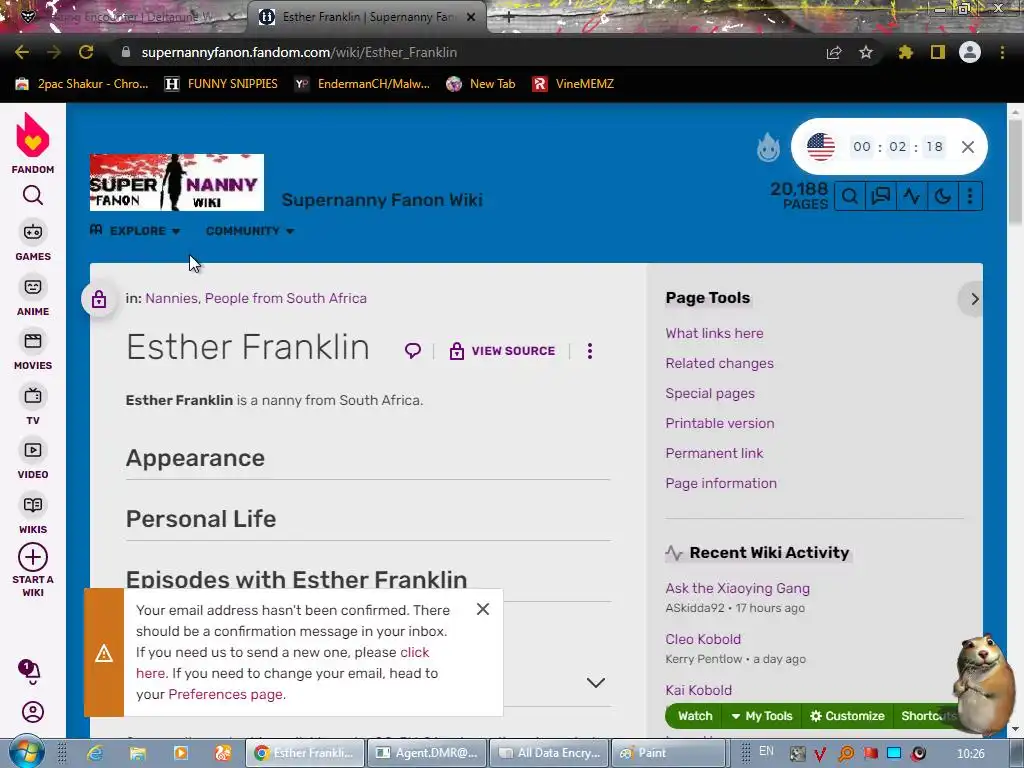
Task: Open the wiki header more options dots
Action: click(x=970, y=196)
